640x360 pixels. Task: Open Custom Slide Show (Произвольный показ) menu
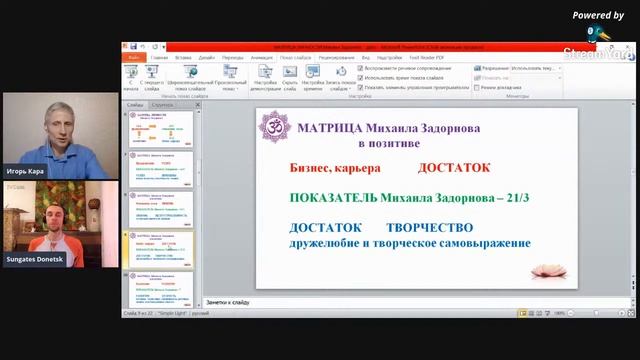[231, 78]
